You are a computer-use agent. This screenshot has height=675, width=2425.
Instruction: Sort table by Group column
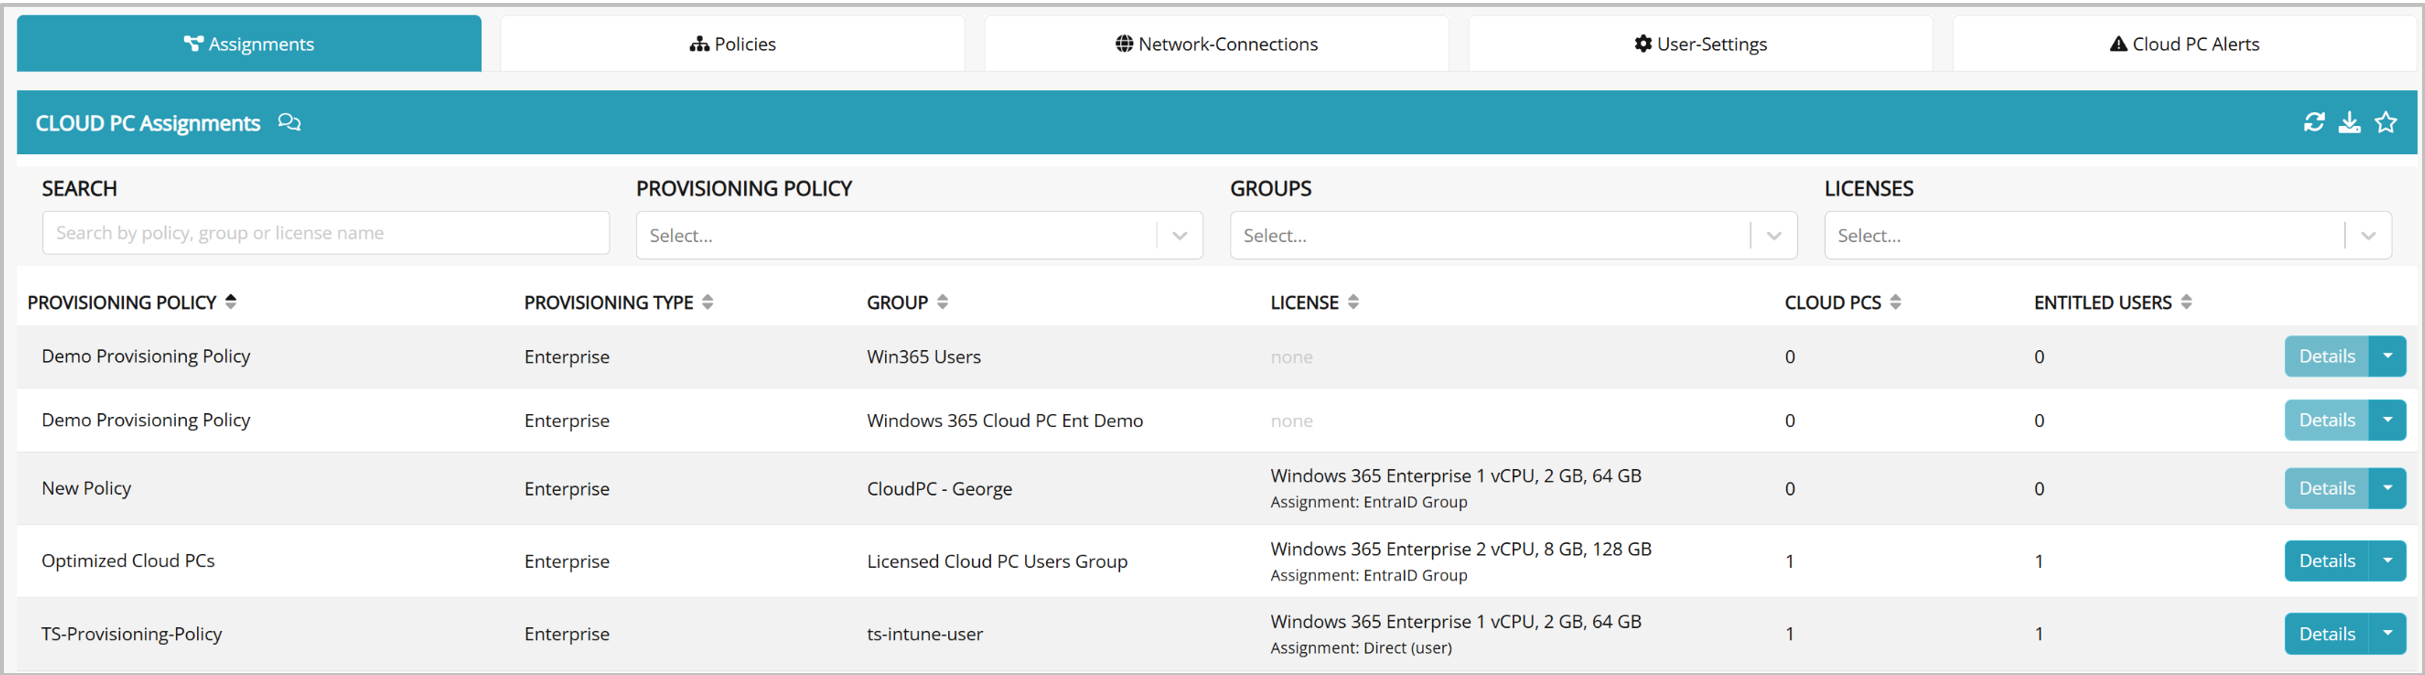pyautogui.click(x=942, y=302)
